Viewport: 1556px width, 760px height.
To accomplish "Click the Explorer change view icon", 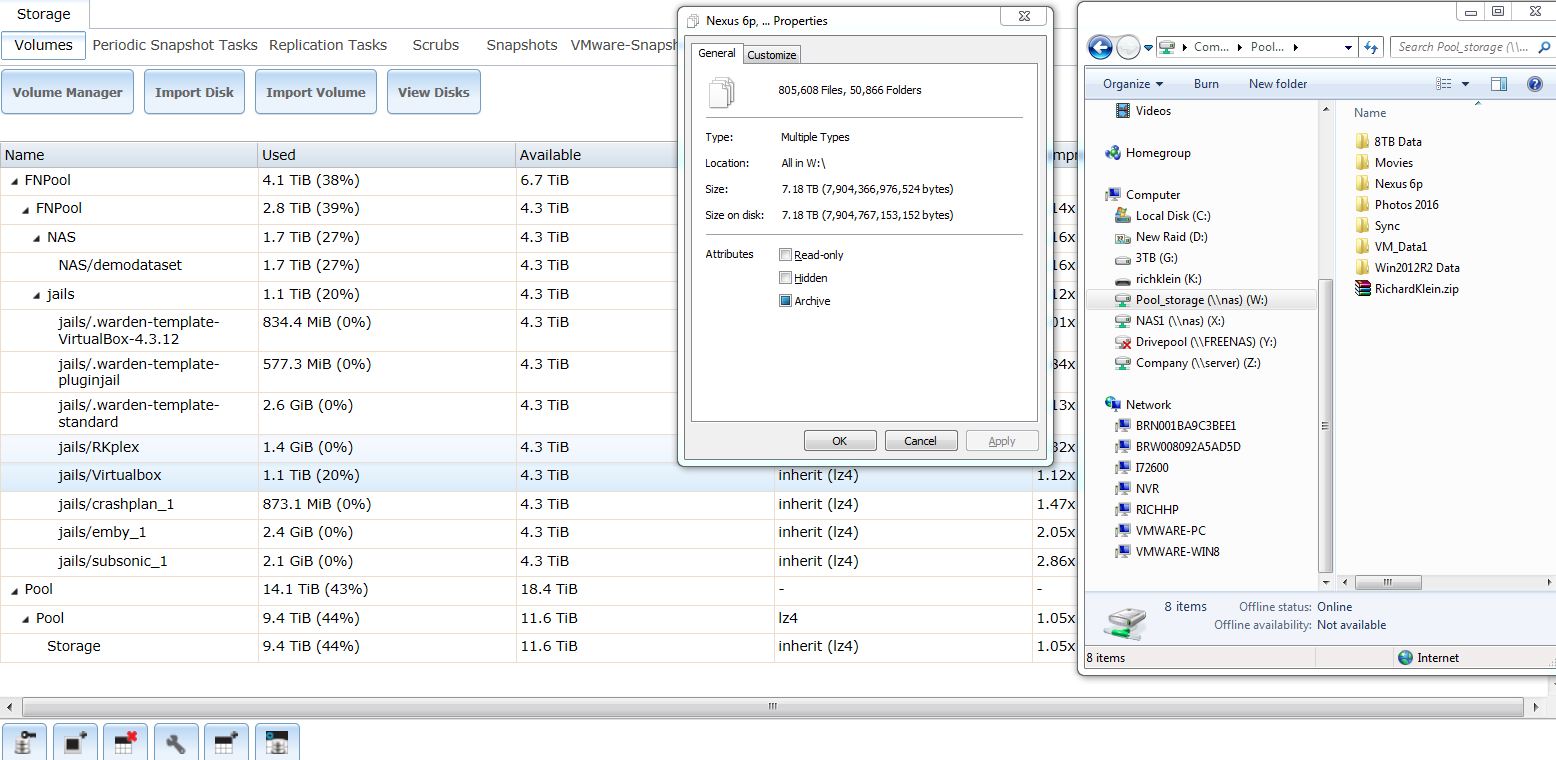I will pyautogui.click(x=1443, y=84).
